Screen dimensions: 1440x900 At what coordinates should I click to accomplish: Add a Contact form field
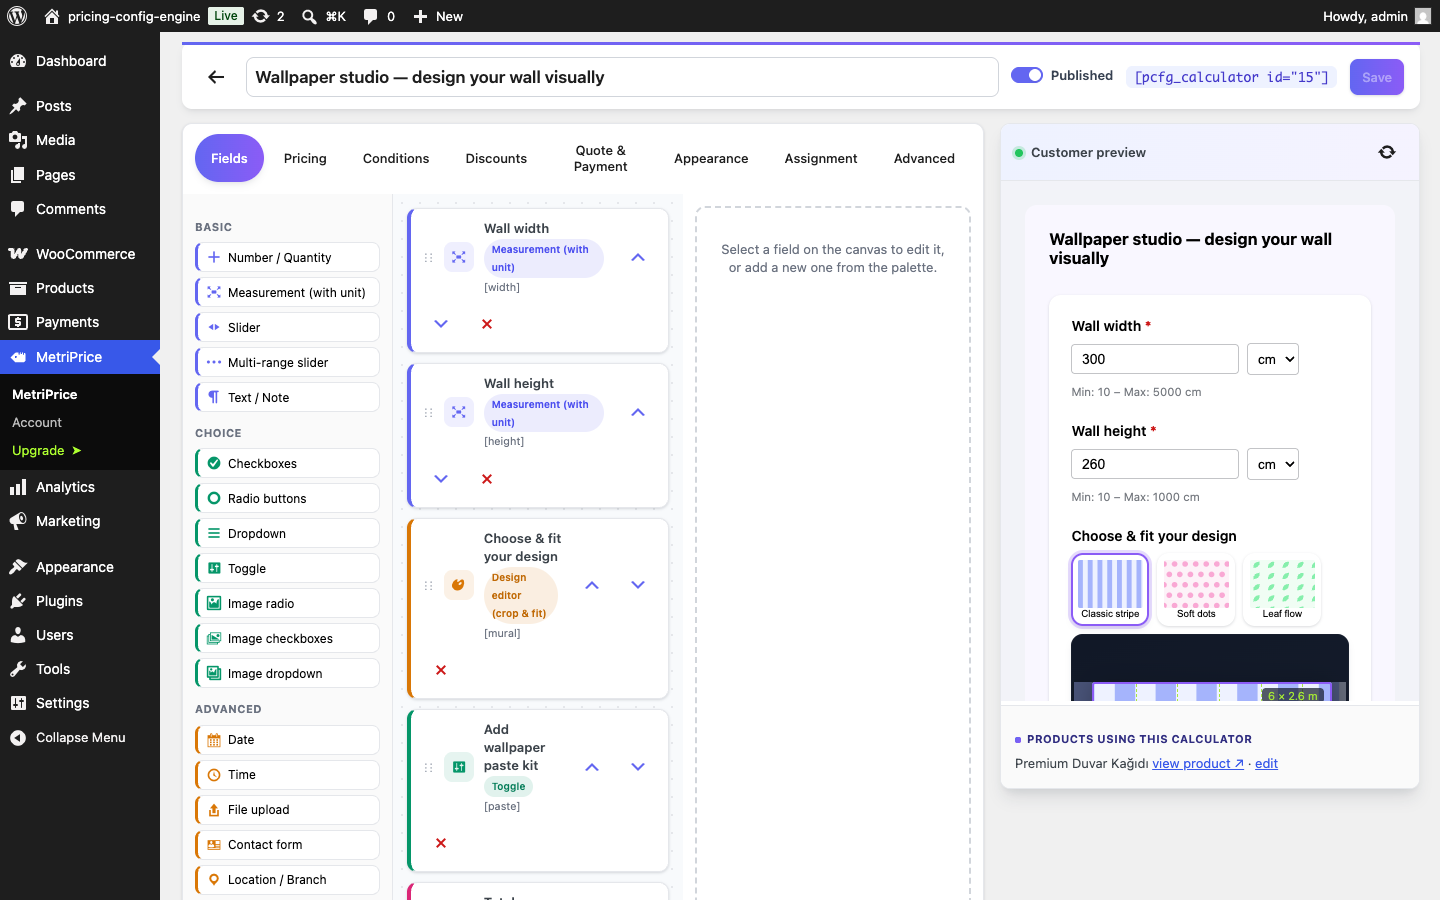288,845
